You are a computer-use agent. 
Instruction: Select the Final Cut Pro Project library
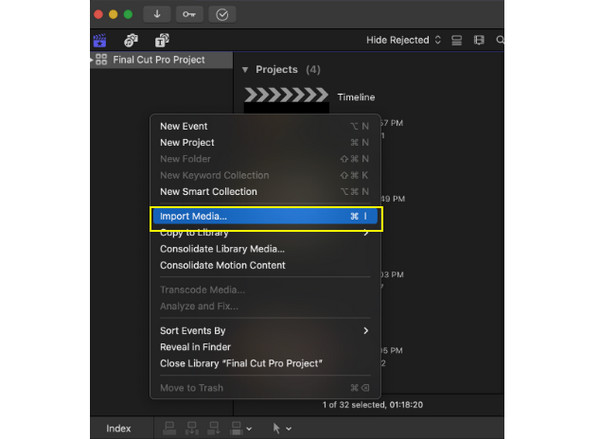click(x=161, y=60)
